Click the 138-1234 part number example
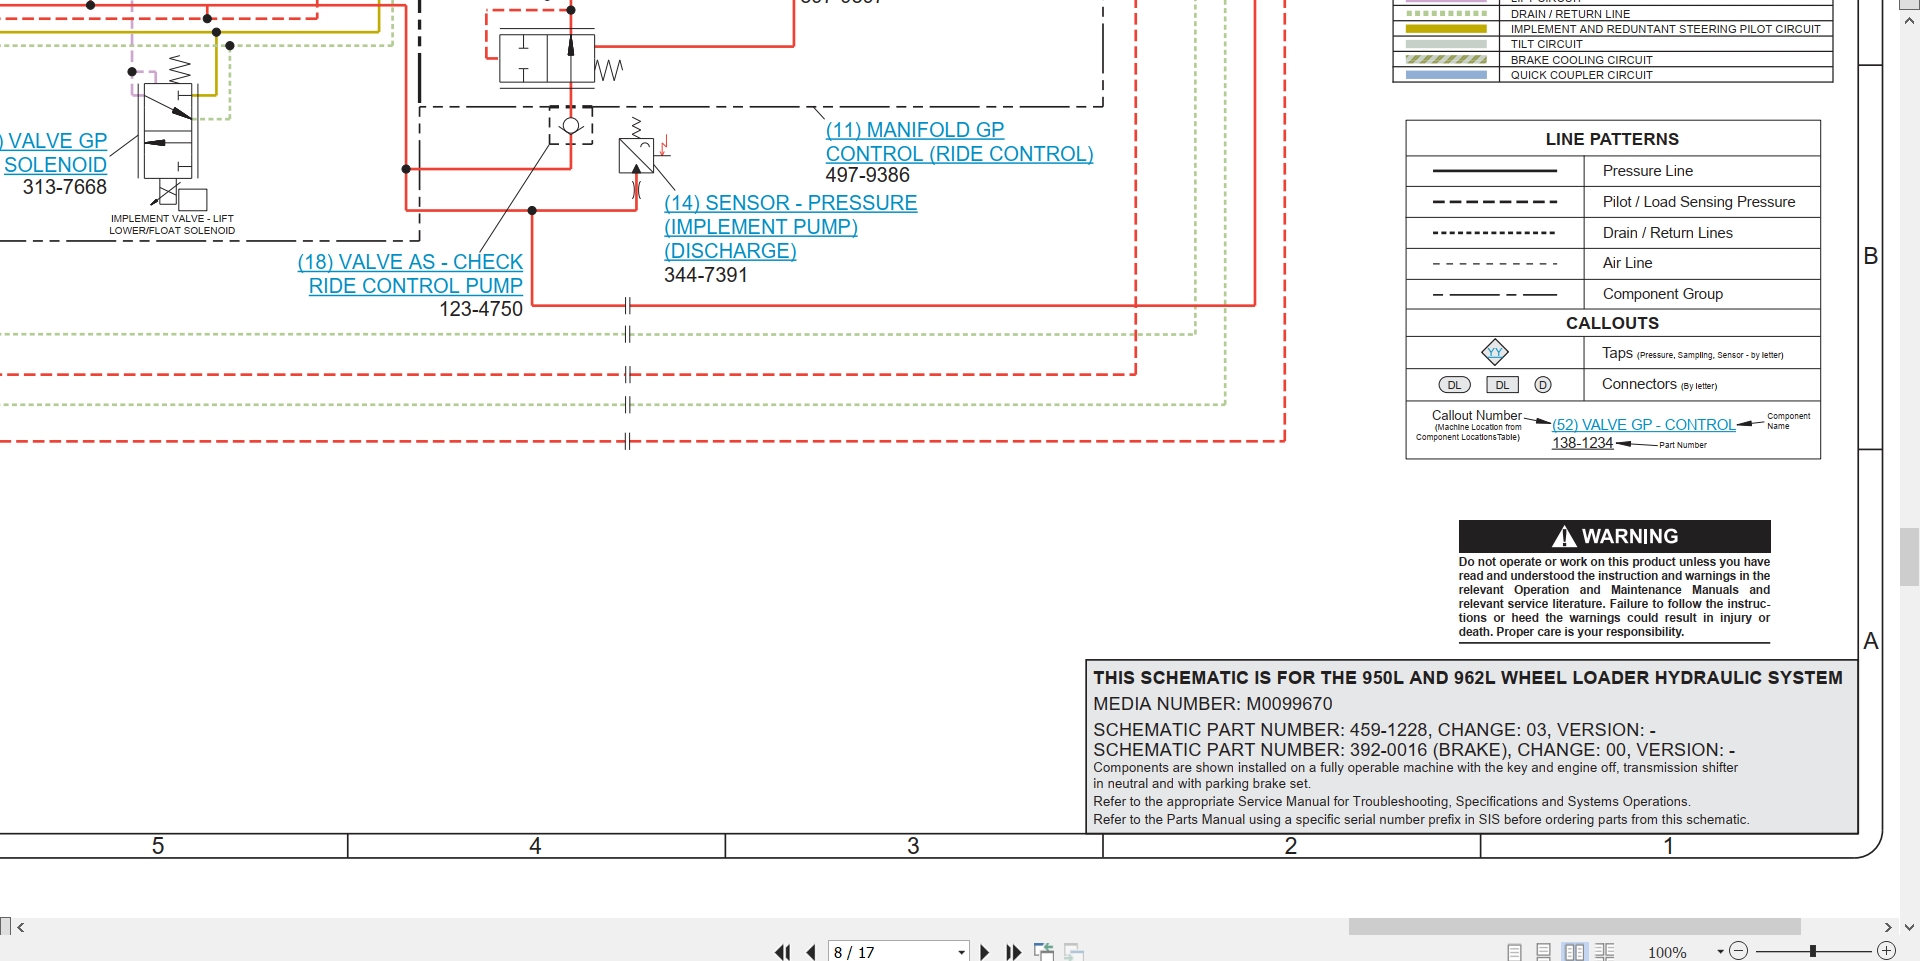 coord(1582,443)
